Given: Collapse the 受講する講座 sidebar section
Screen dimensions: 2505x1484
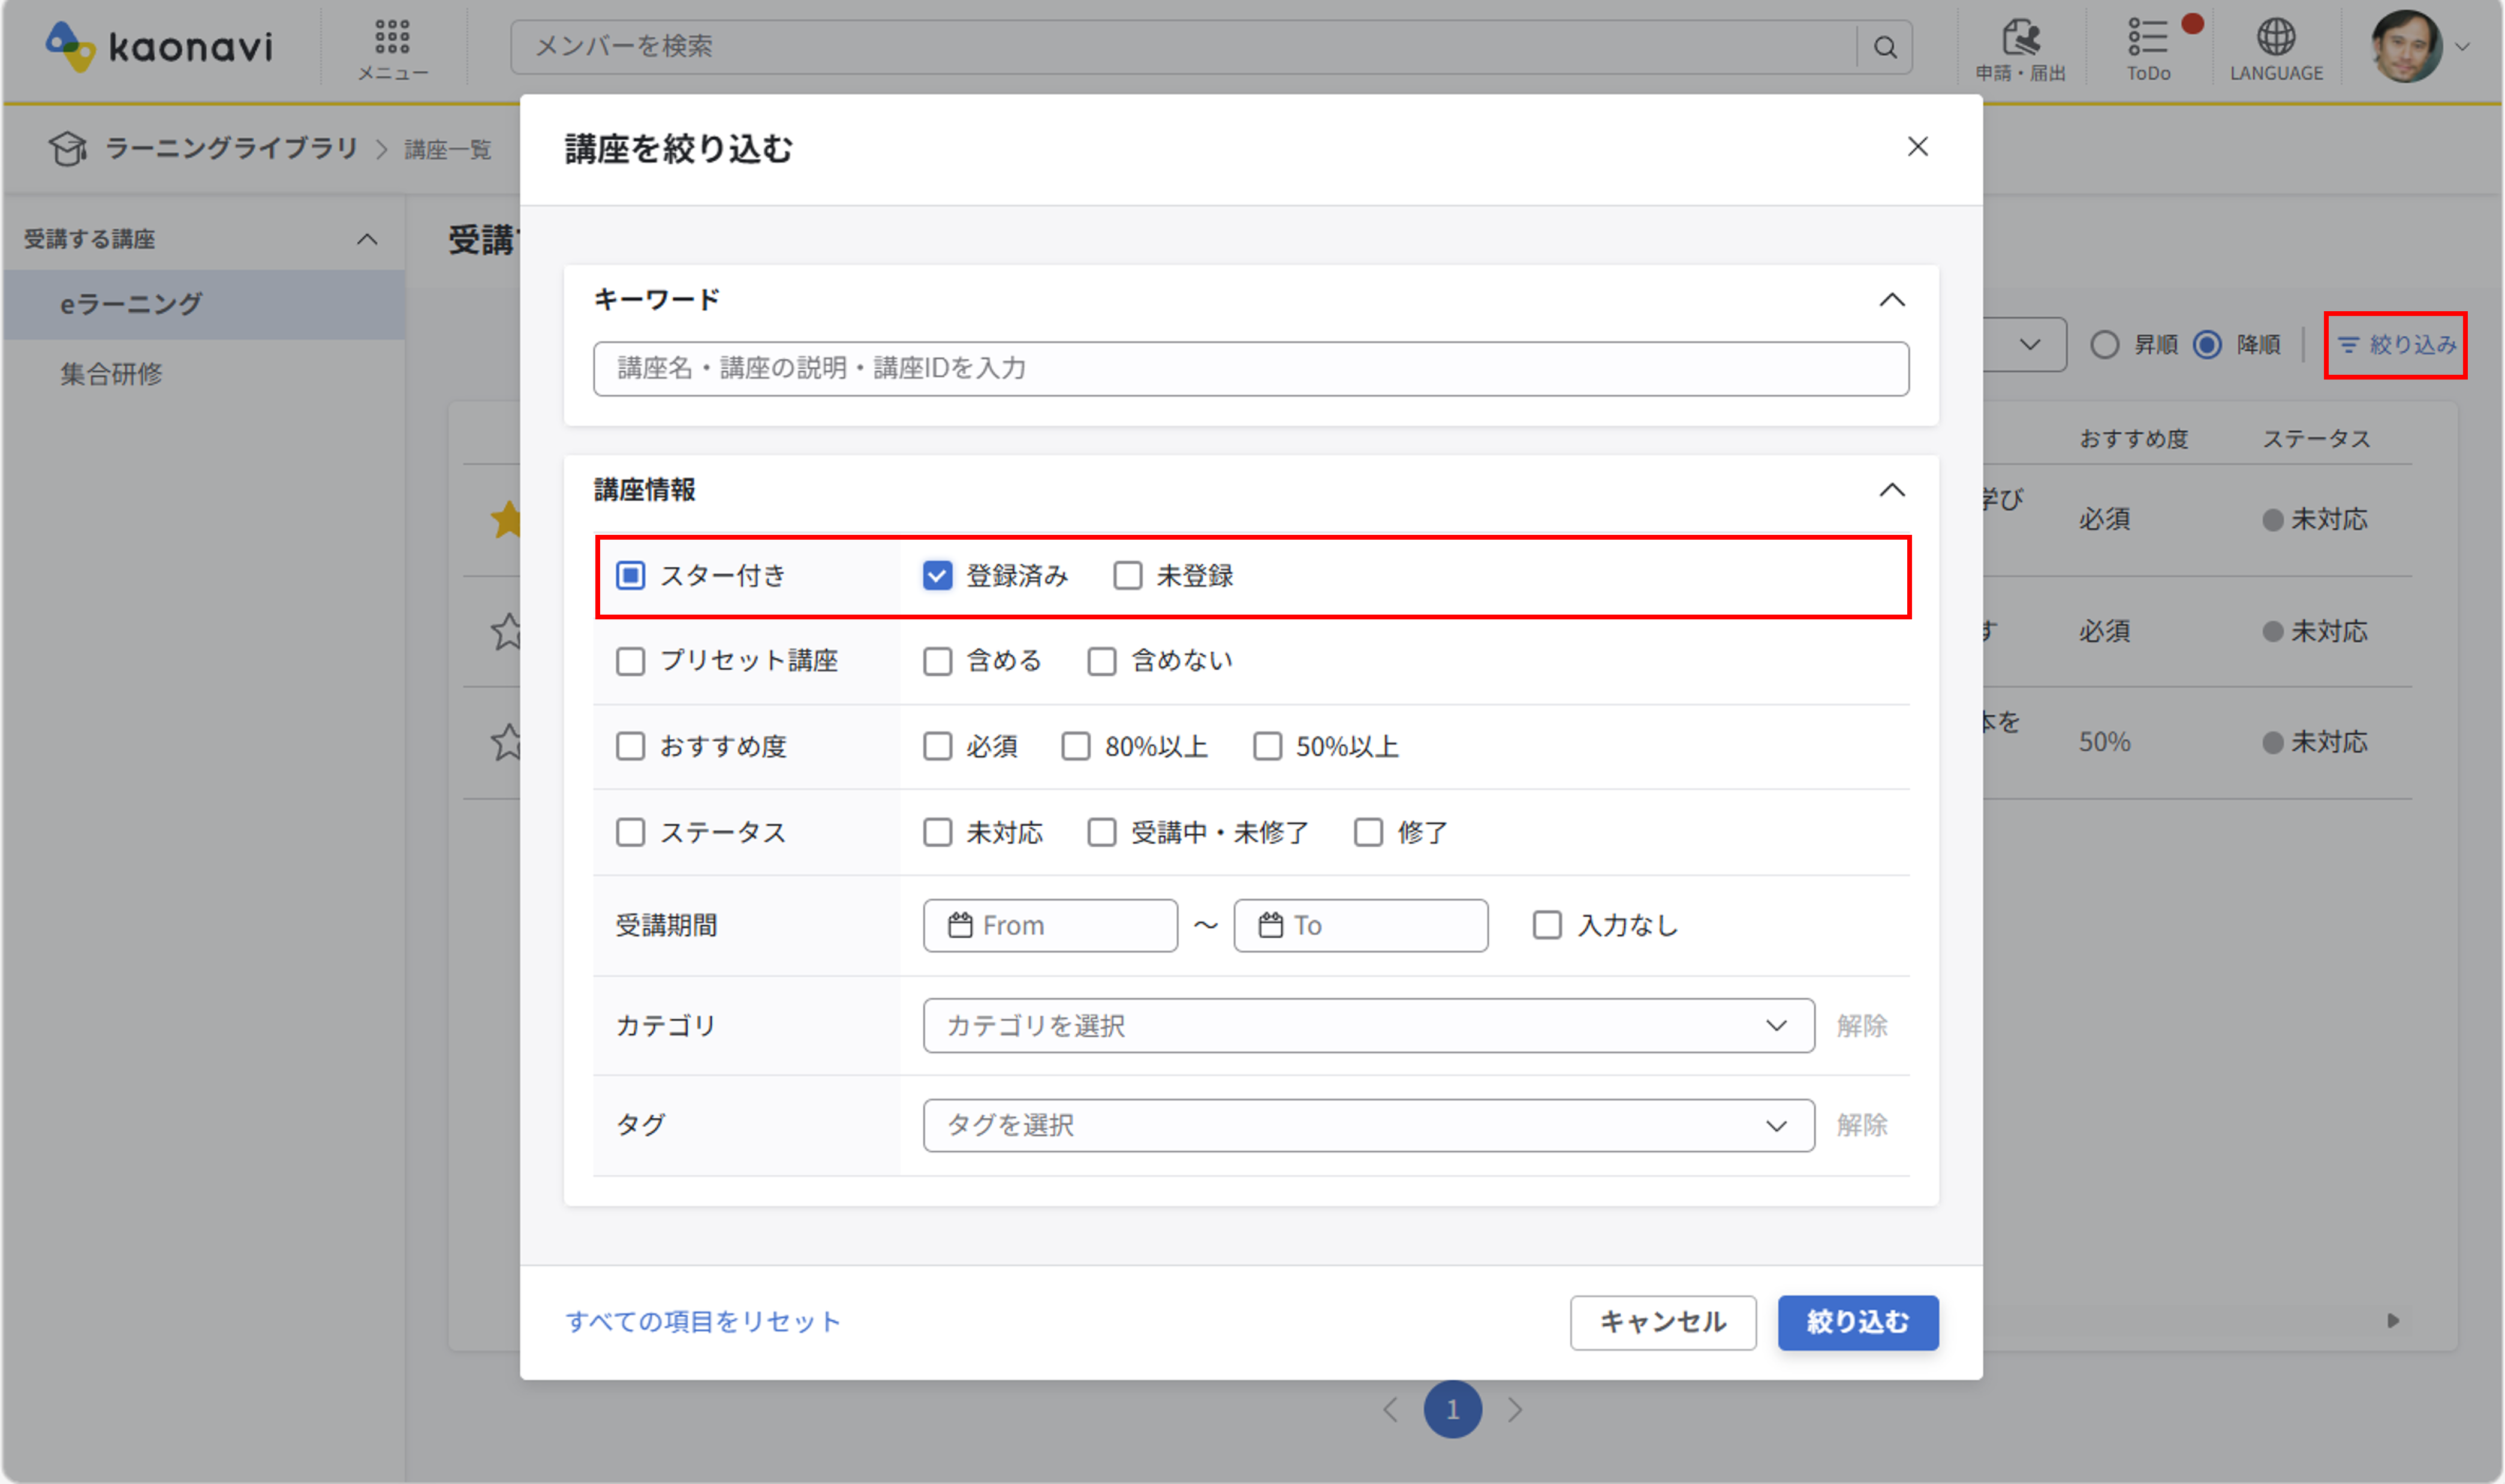Looking at the screenshot, I should coord(367,240).
